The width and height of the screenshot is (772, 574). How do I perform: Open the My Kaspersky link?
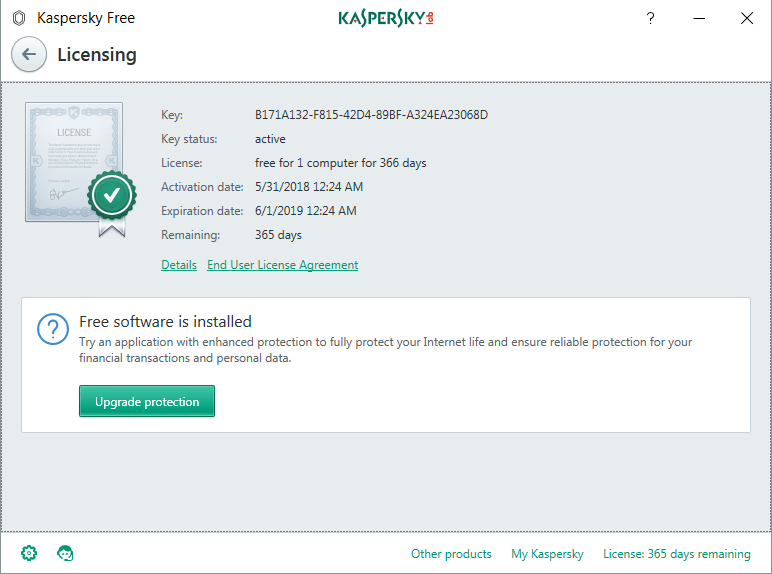tap(547, 554)
